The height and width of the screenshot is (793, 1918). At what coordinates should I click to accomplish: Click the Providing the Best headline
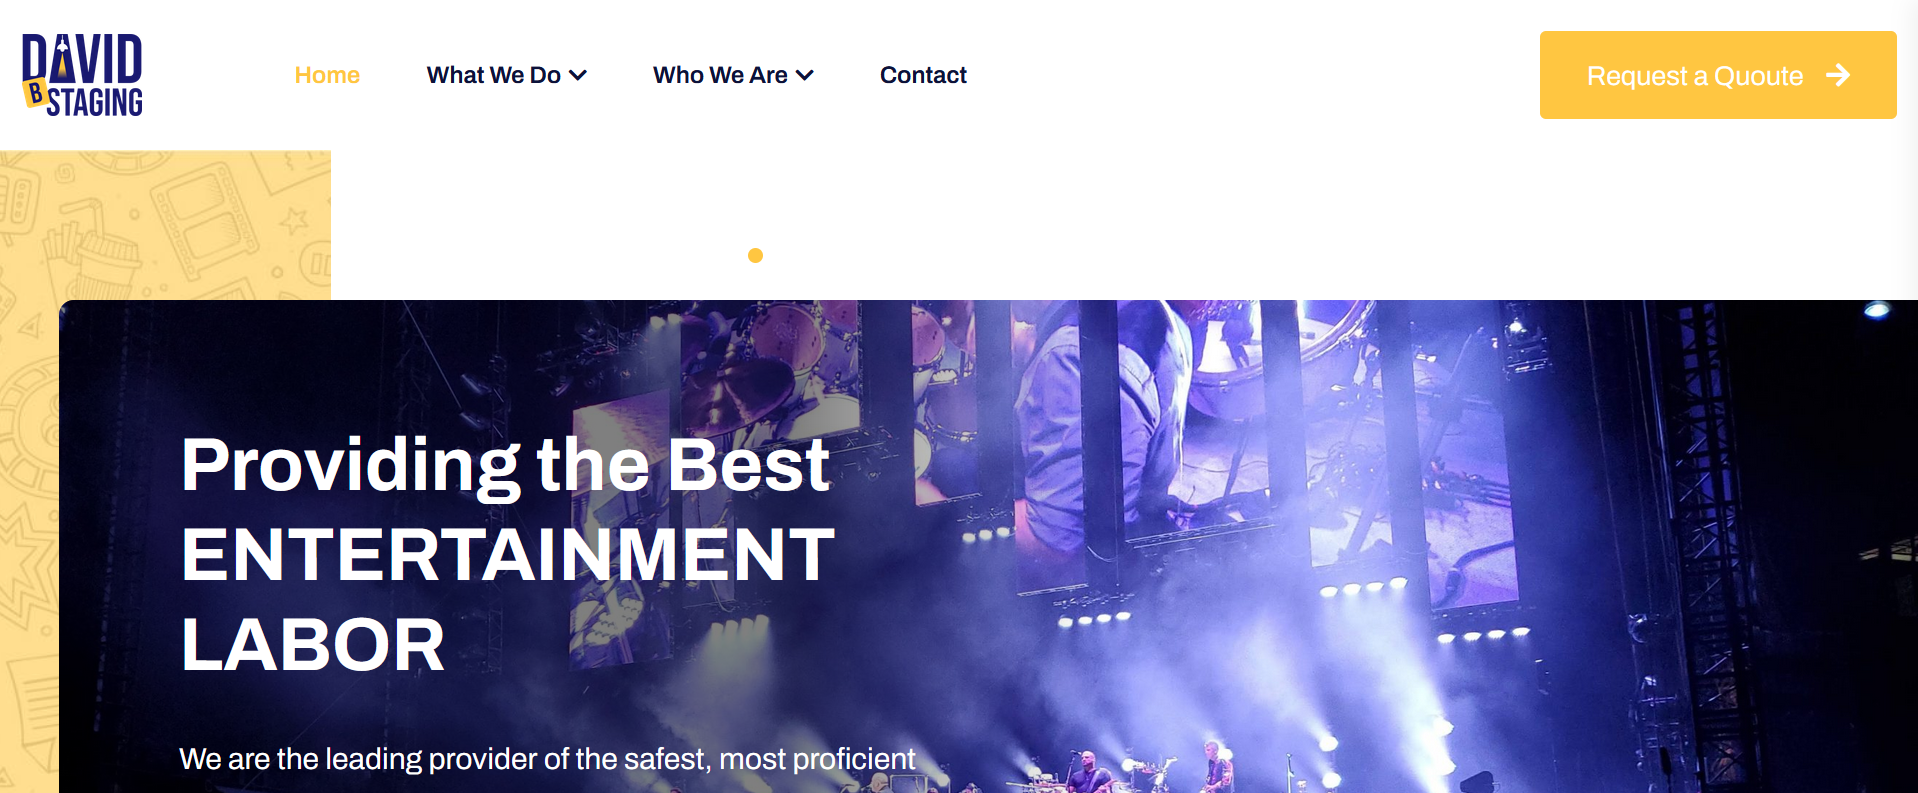pos(506,464)
